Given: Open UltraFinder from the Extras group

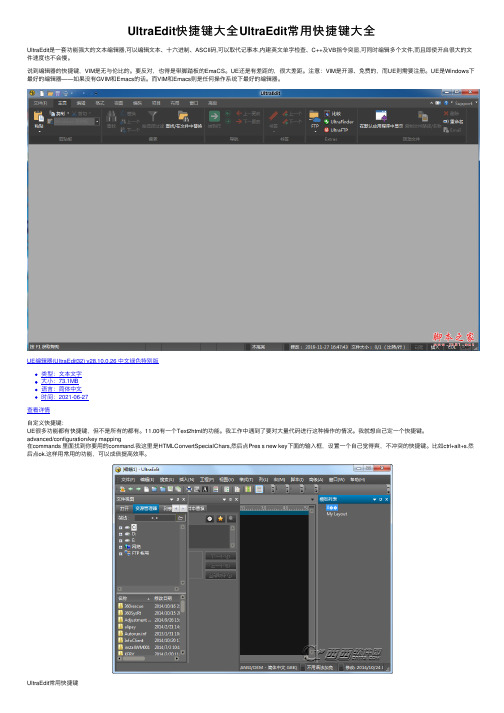Looking at the screenshot, I should point(338,122).
